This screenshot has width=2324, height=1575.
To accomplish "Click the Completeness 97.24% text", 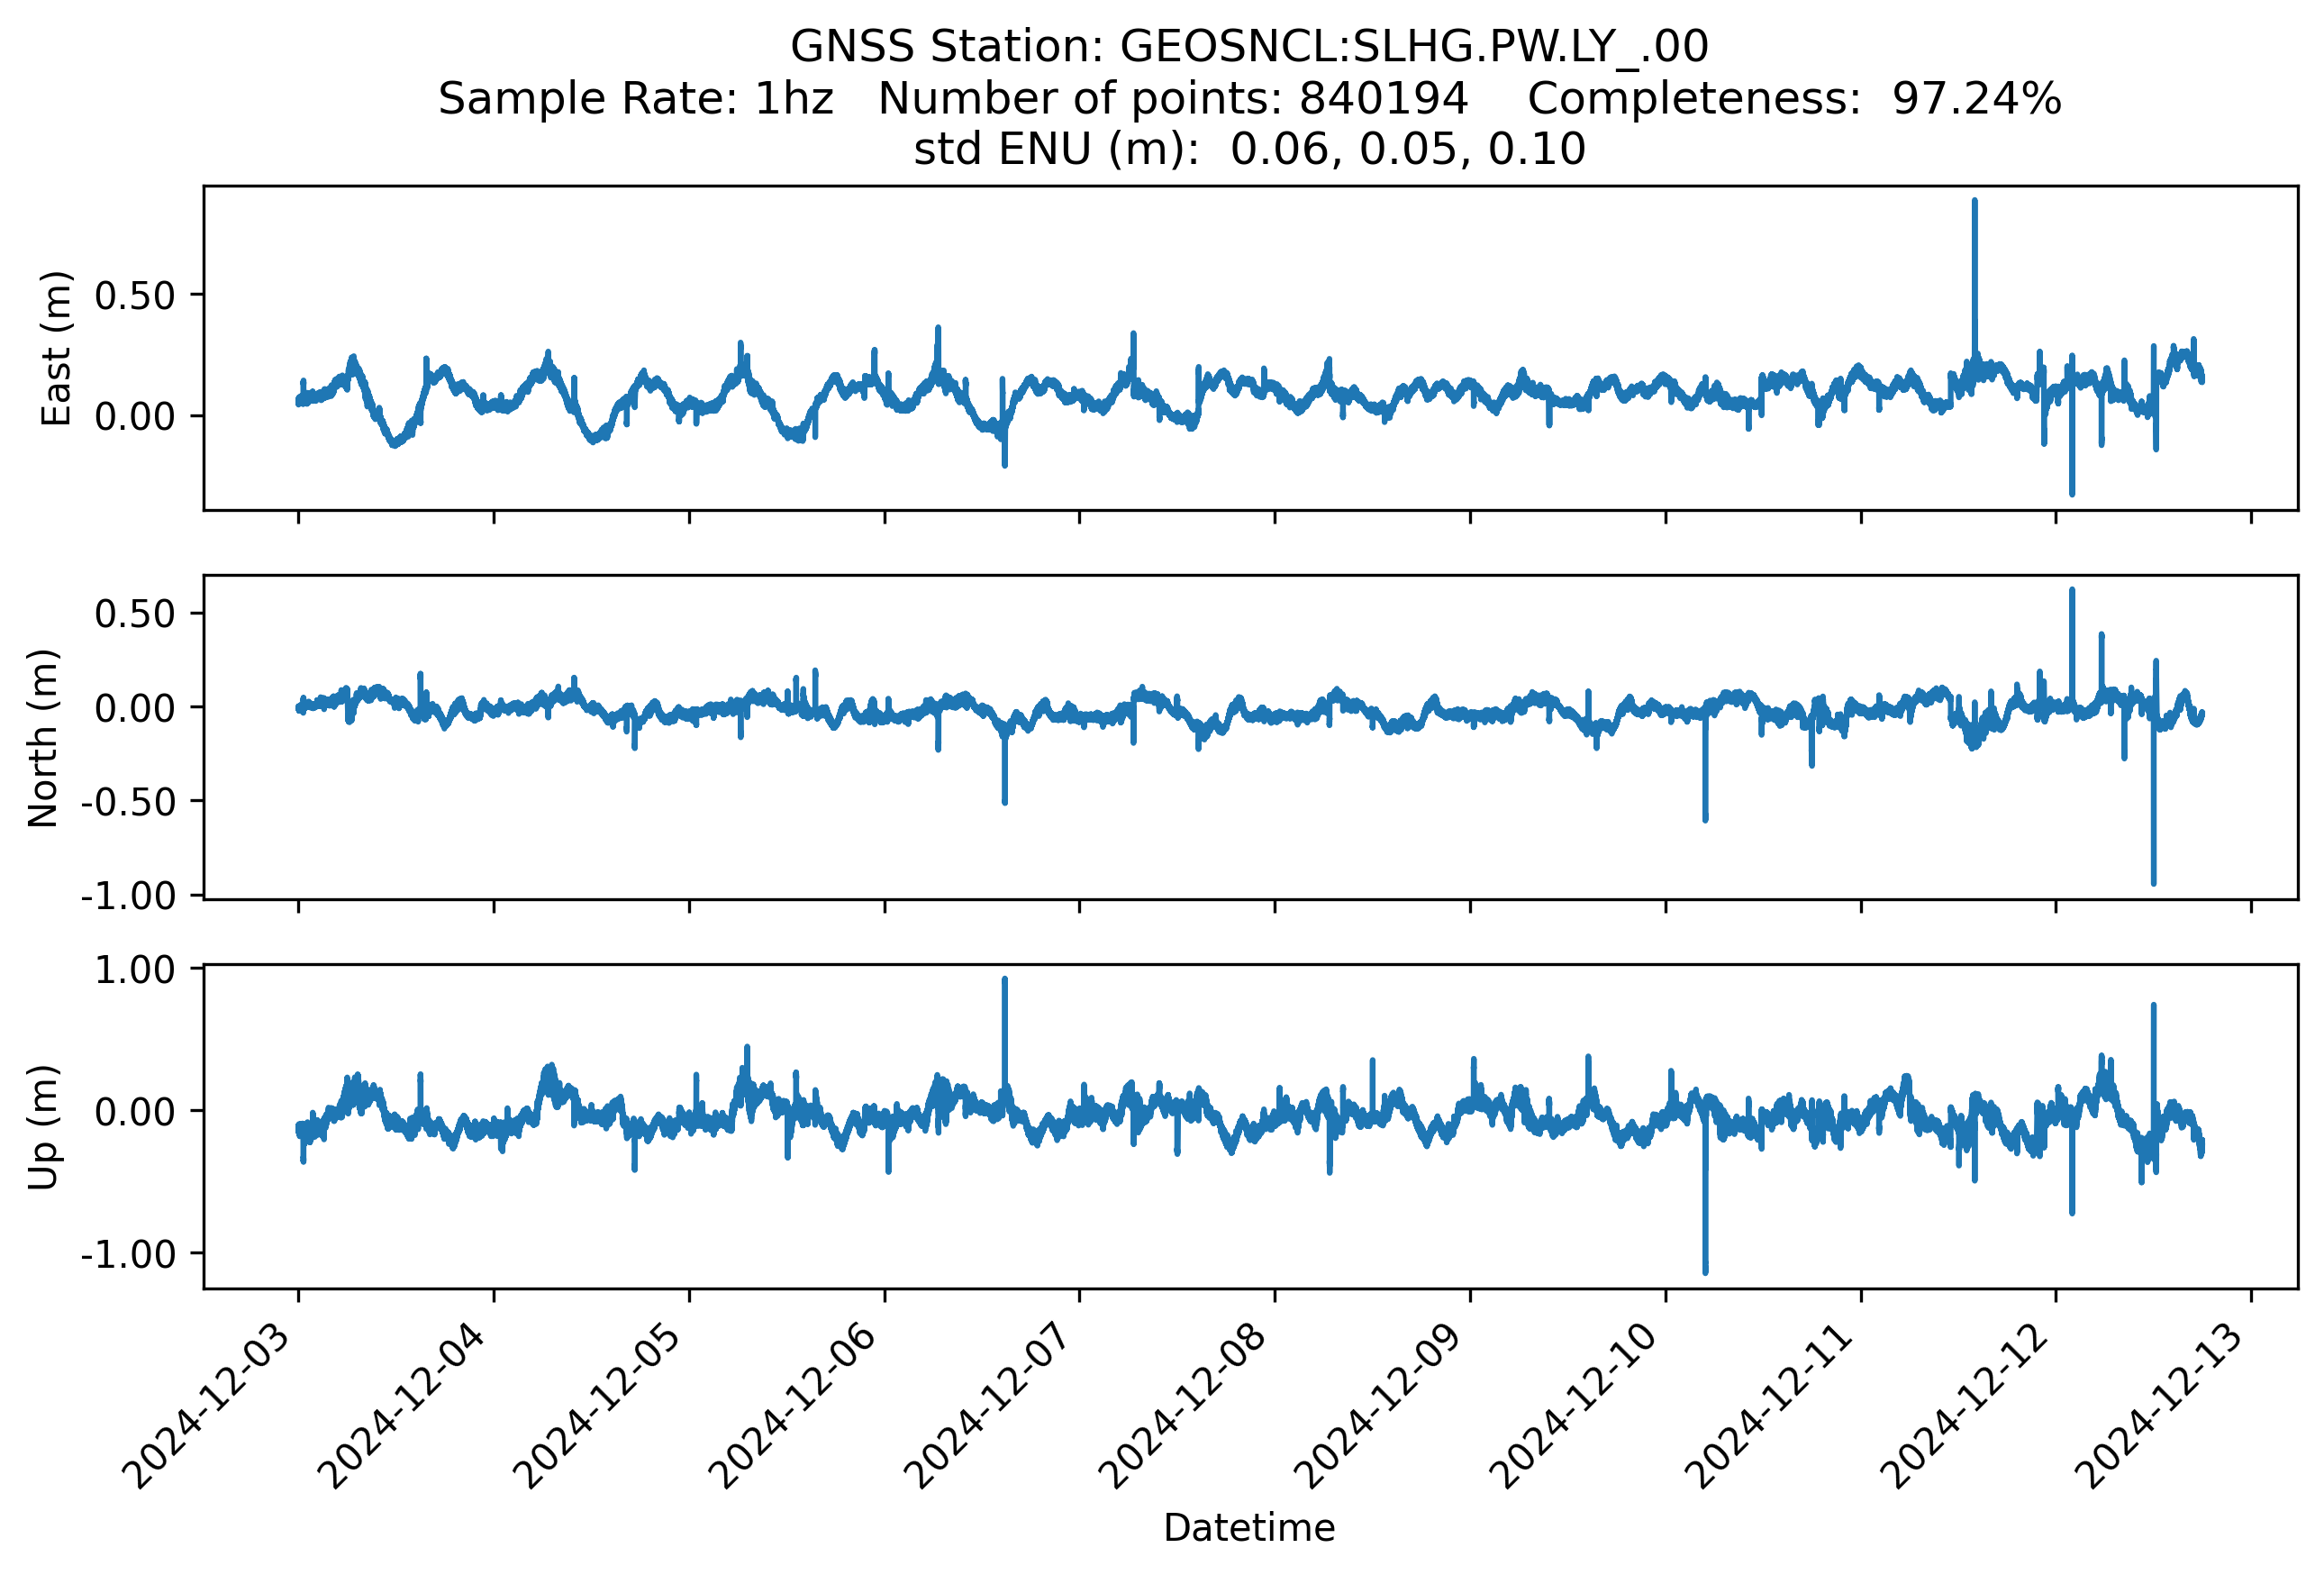I will click(x=1794, y=99).
